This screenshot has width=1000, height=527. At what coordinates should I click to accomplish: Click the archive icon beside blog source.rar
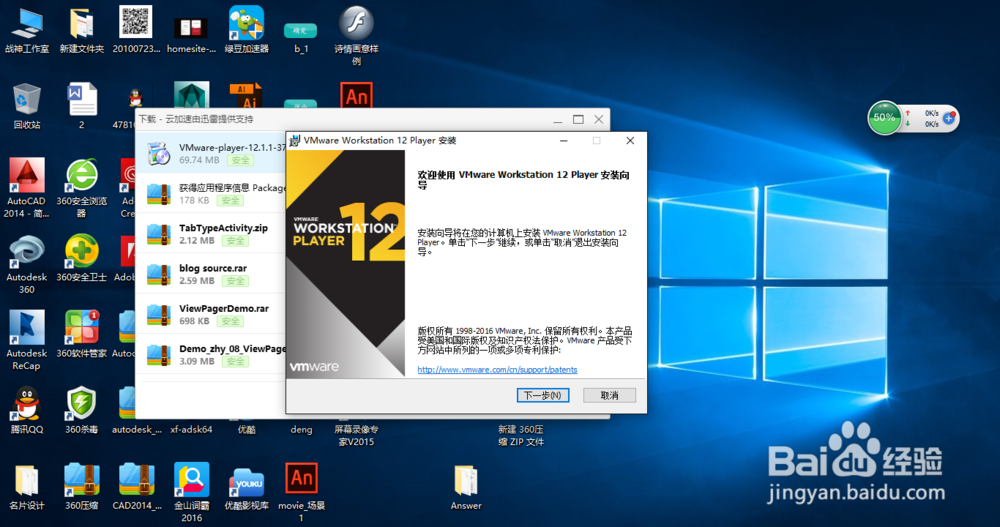click(158, 274)
